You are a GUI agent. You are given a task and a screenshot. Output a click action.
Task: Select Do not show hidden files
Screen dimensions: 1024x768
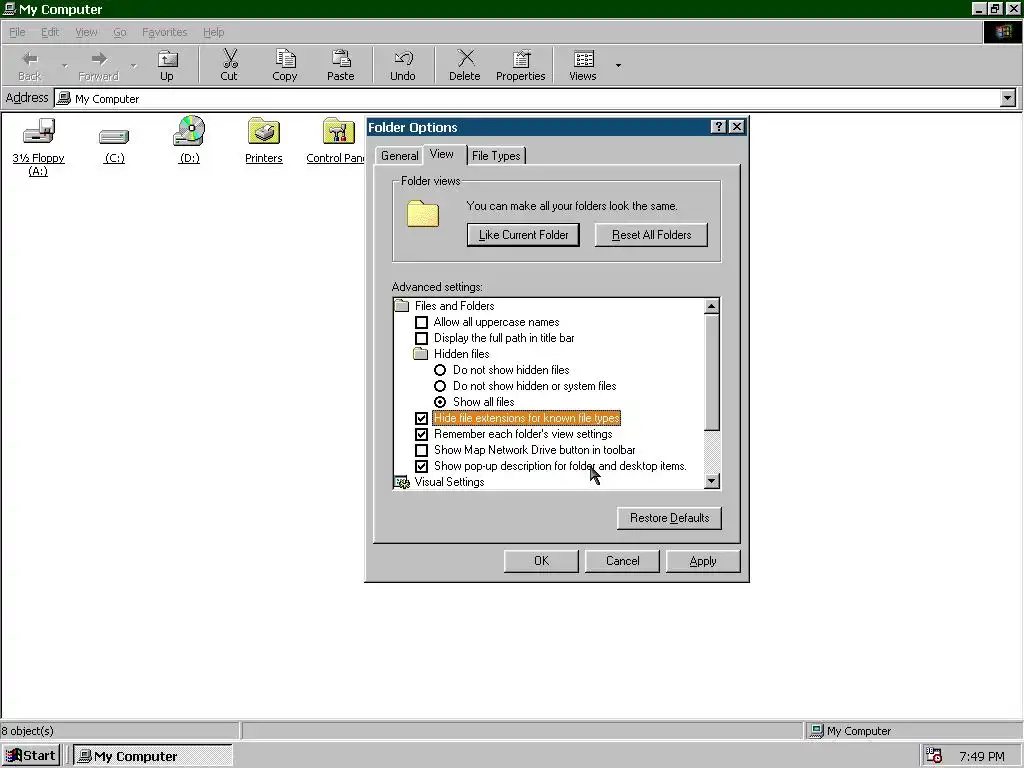click(440, 370)
